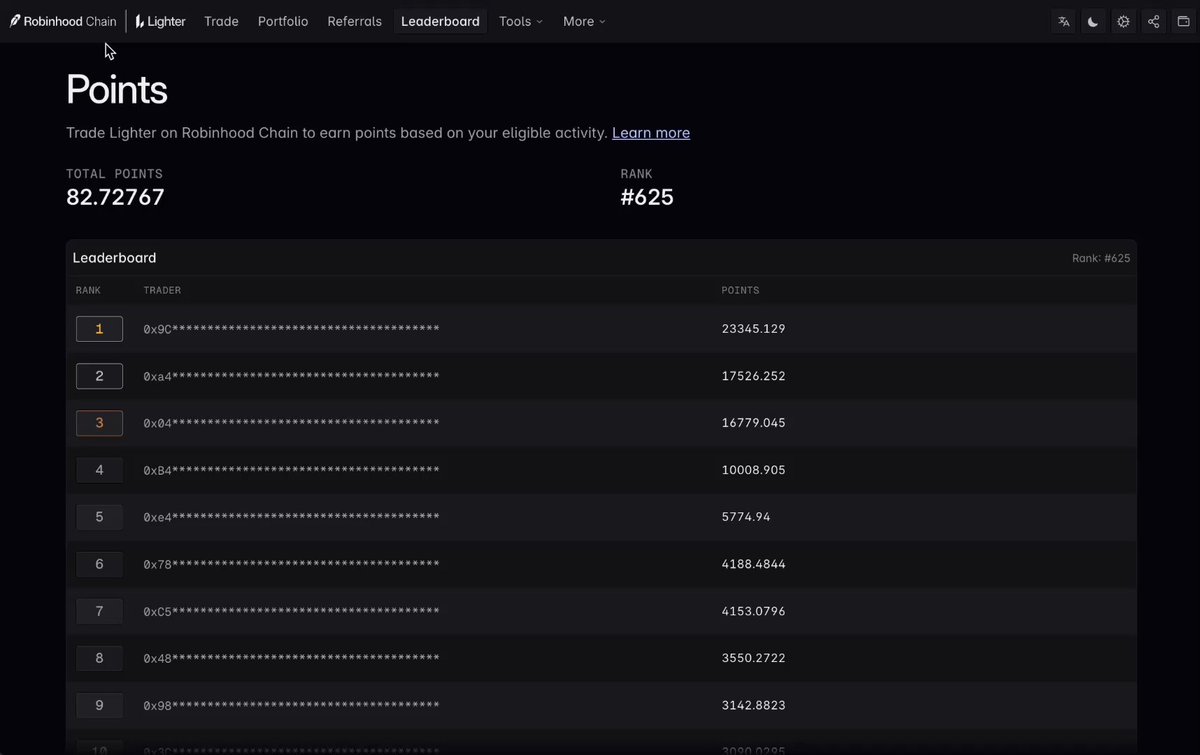Select trader address starting with 0xa4
This screenshot has width=1200, height=755.
pos(292,376)
